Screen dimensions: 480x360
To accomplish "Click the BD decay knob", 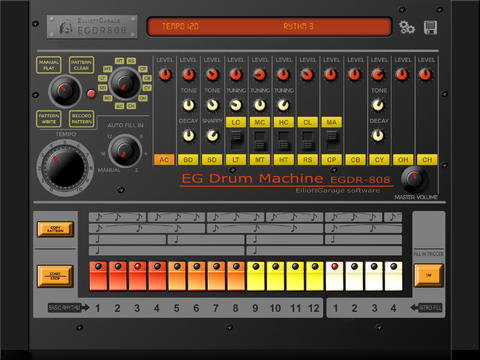I will (x=188, y=135).
